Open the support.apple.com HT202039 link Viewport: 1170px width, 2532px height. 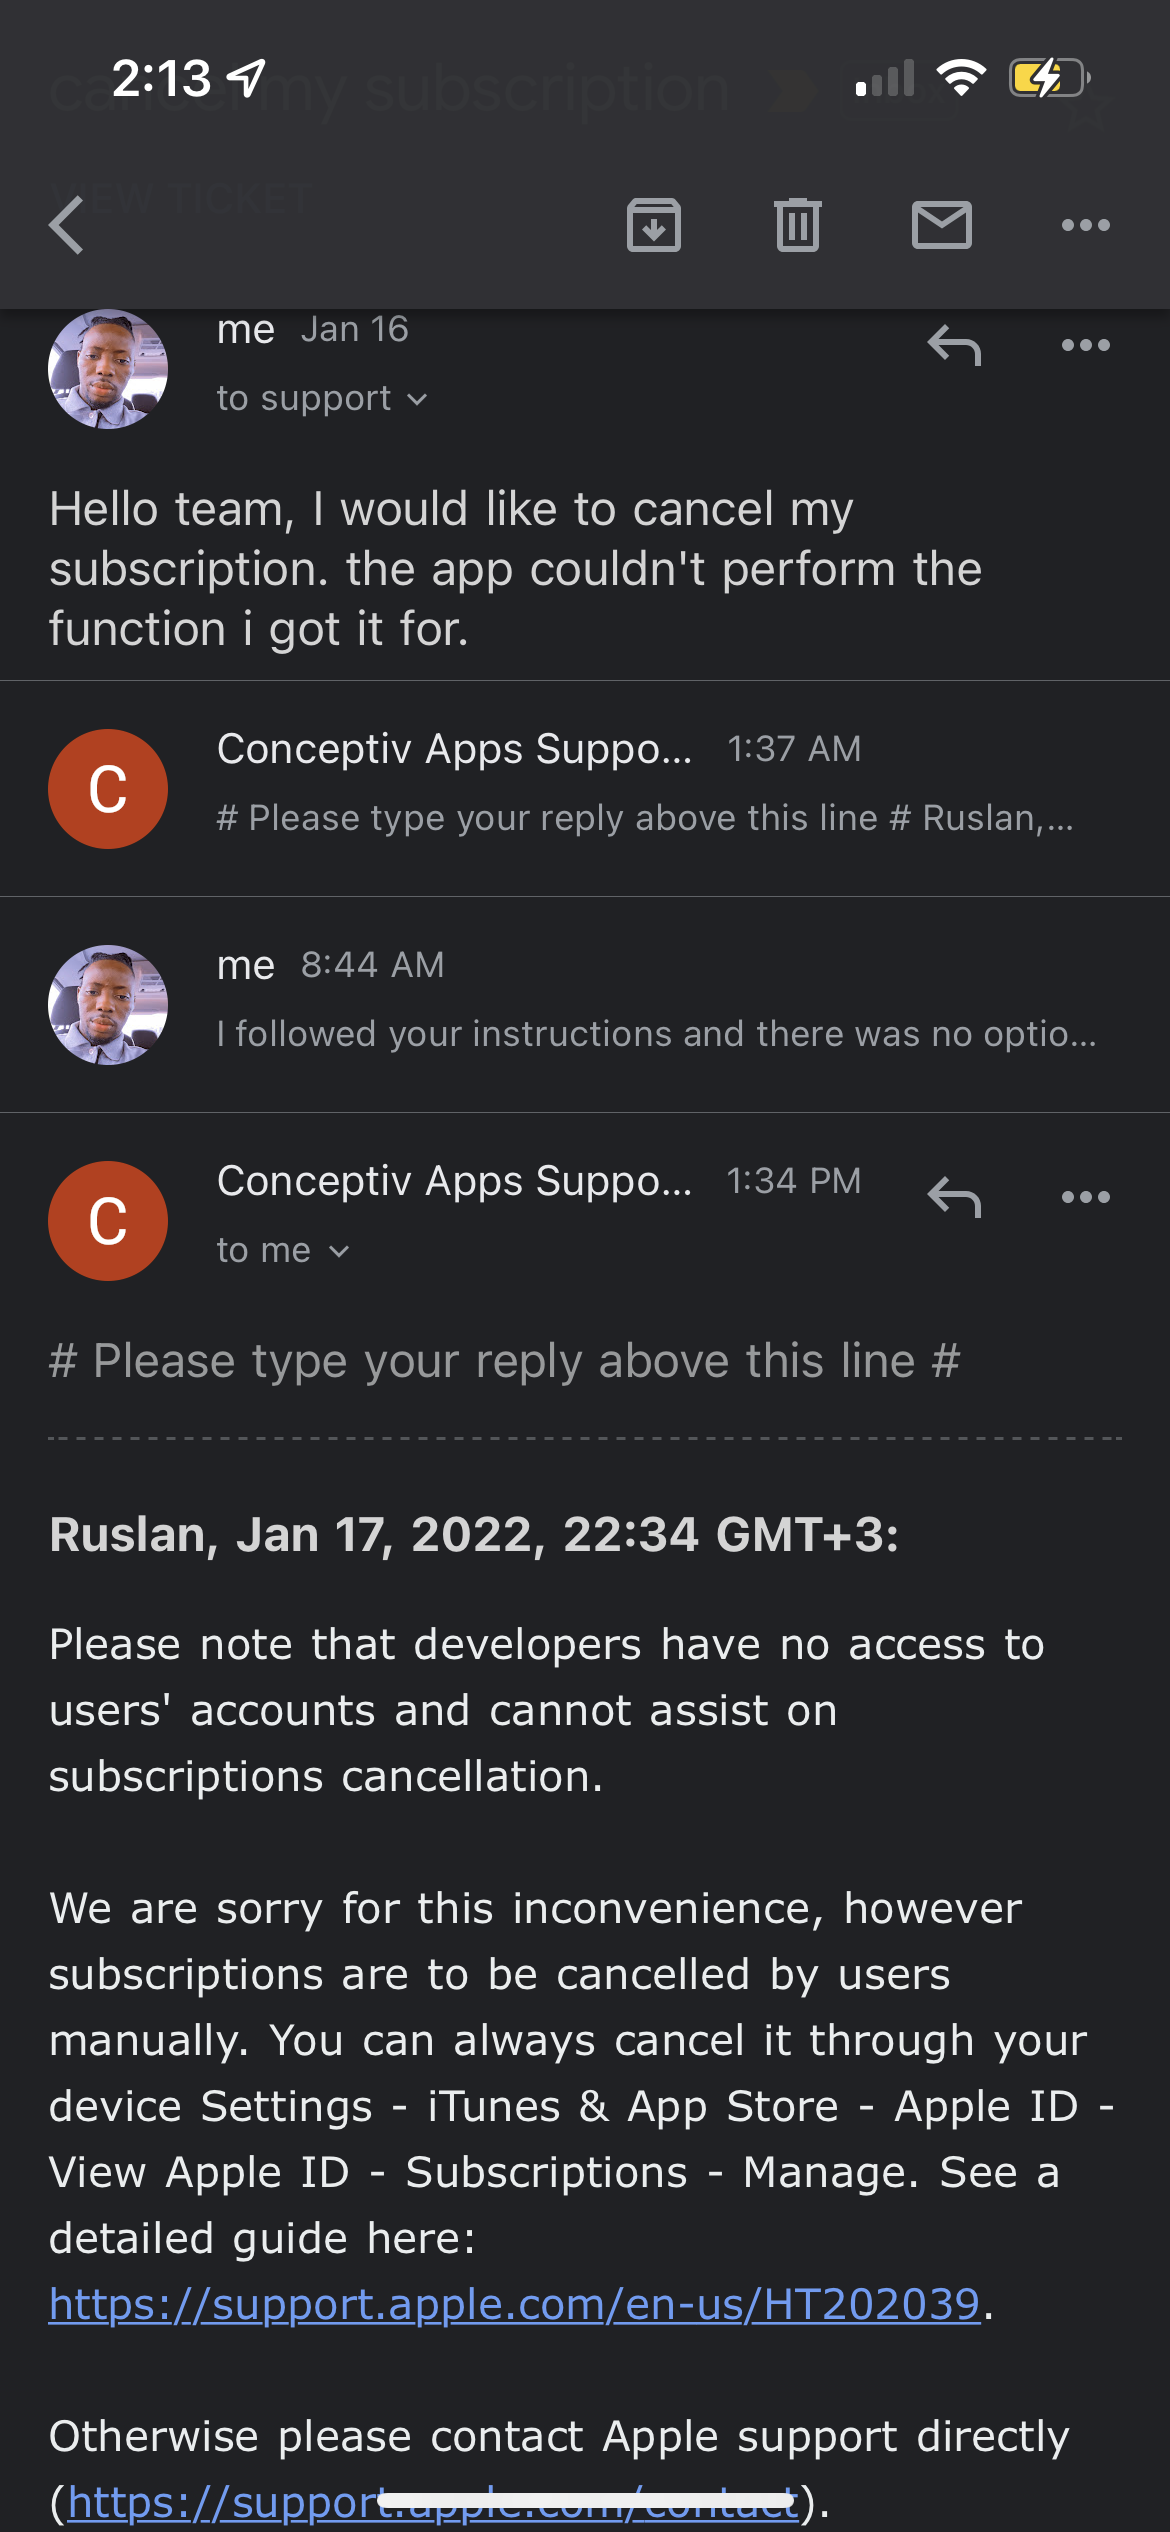click(x=514, y=2304)
